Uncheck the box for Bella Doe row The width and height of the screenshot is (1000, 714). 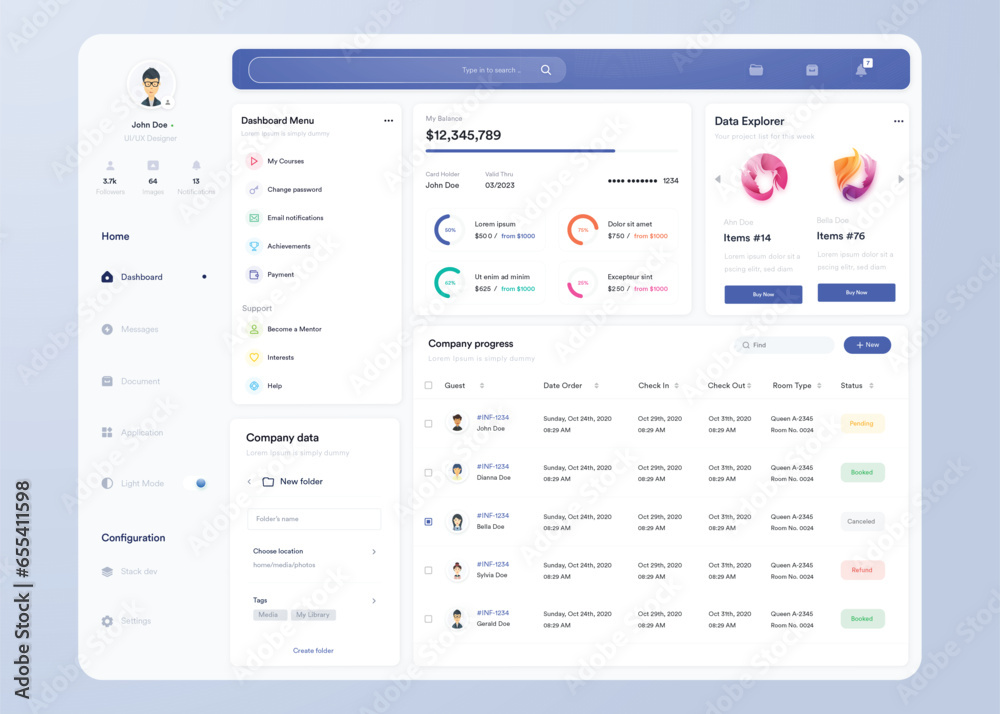click(429, 521)
